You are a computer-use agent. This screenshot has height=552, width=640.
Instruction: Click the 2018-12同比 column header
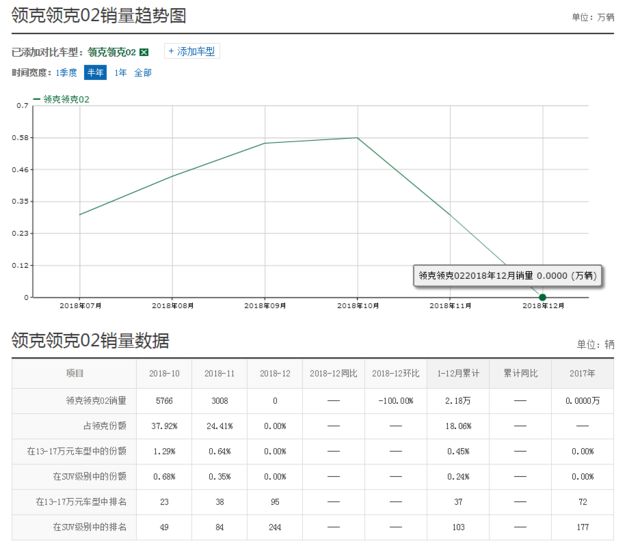(333, 373)
